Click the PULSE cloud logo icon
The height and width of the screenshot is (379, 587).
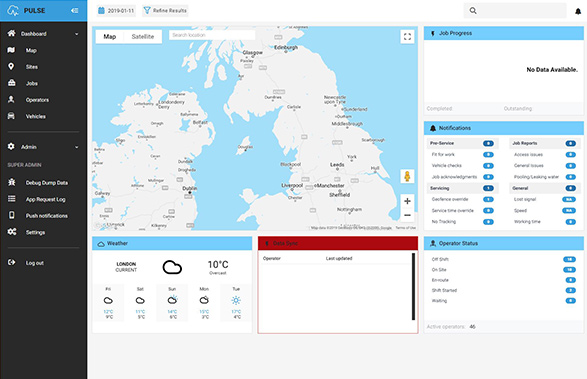click(12, 10)
